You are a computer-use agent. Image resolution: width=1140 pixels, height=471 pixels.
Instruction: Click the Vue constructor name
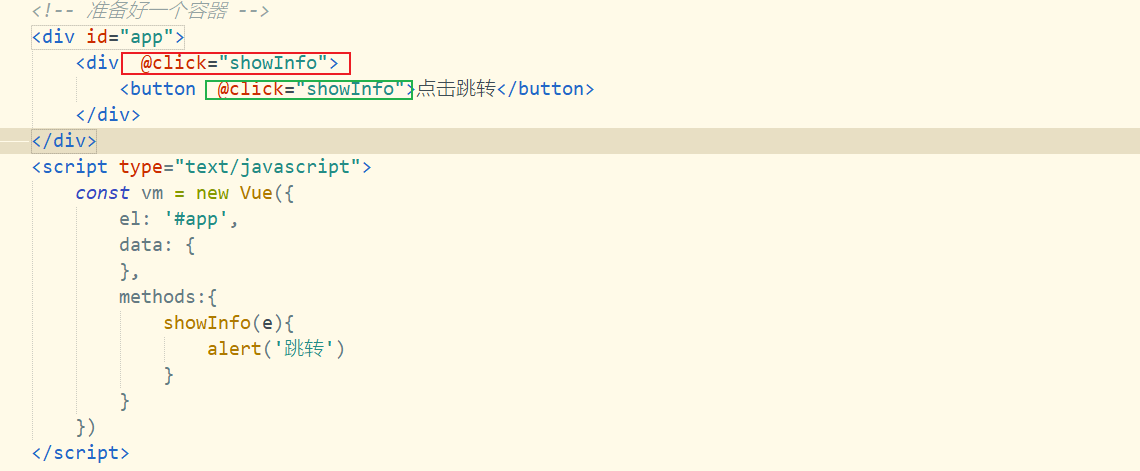[256, 192]
